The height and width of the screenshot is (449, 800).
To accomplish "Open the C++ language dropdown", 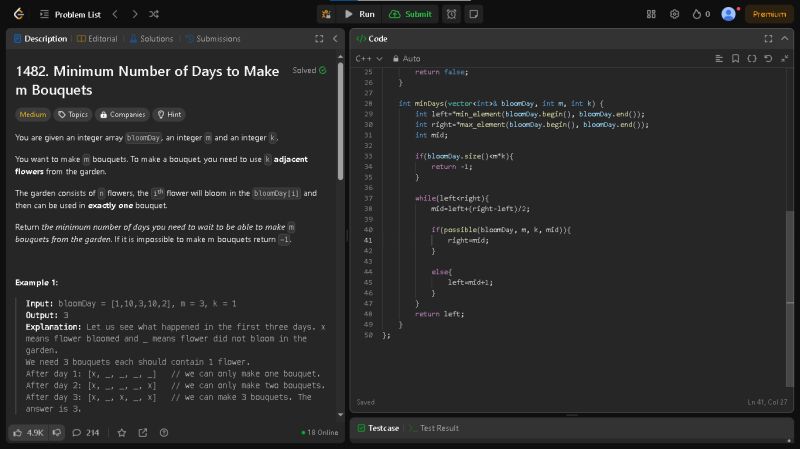I will (x=369, y=58).
